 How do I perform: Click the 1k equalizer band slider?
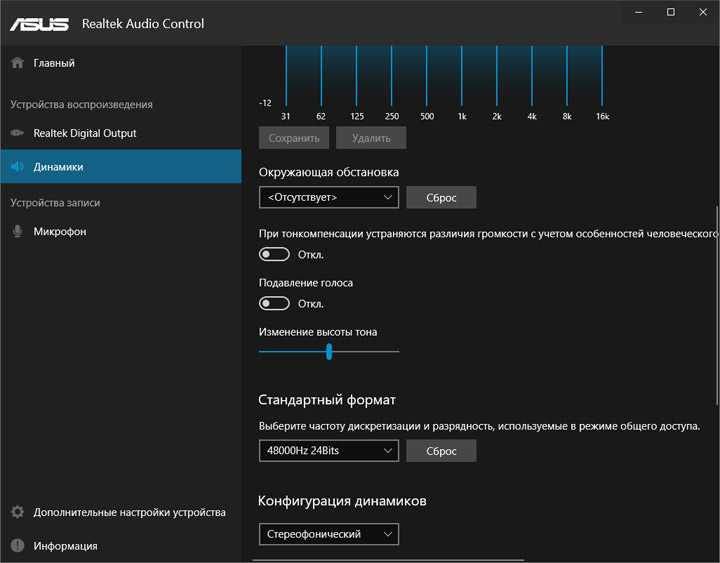point(461,76)
